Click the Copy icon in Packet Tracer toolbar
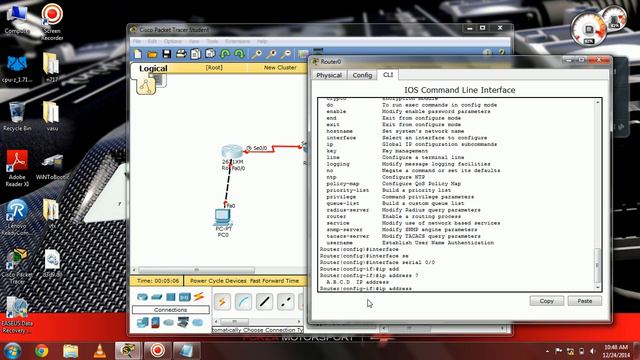The height and width of the screenshot is (360, 640). [x=196, y=54]
